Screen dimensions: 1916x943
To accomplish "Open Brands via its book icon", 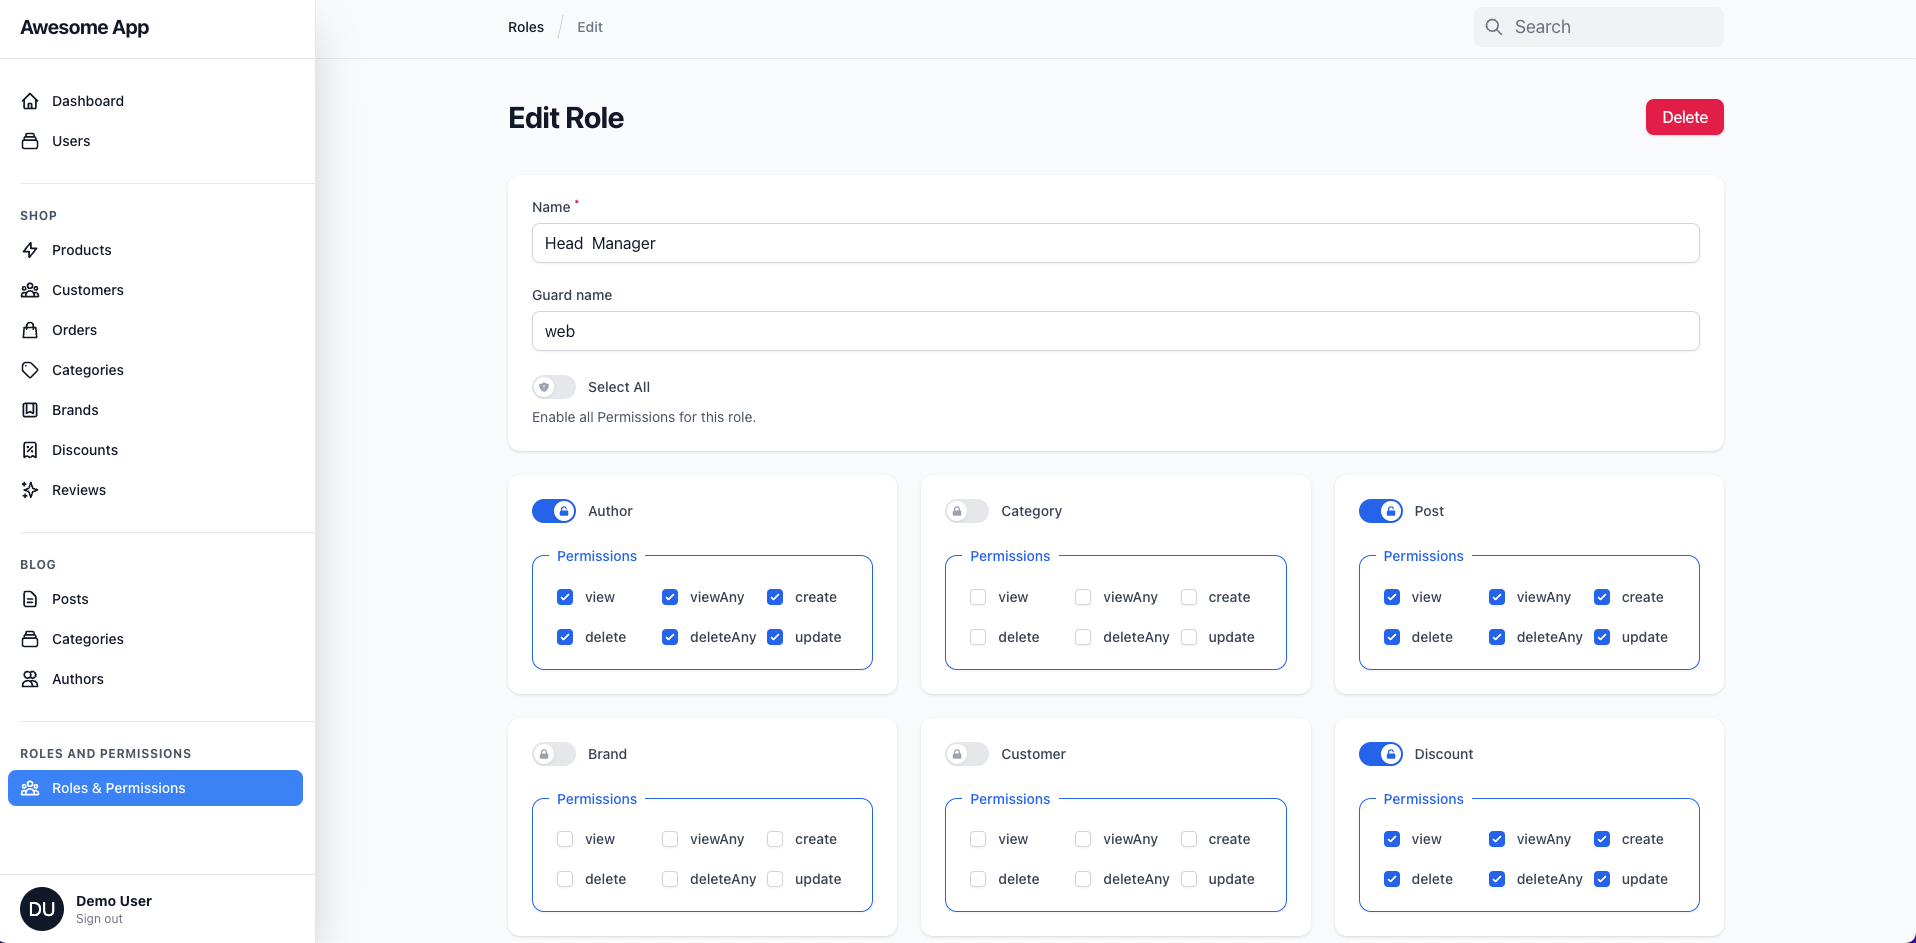I will [31, 409].
